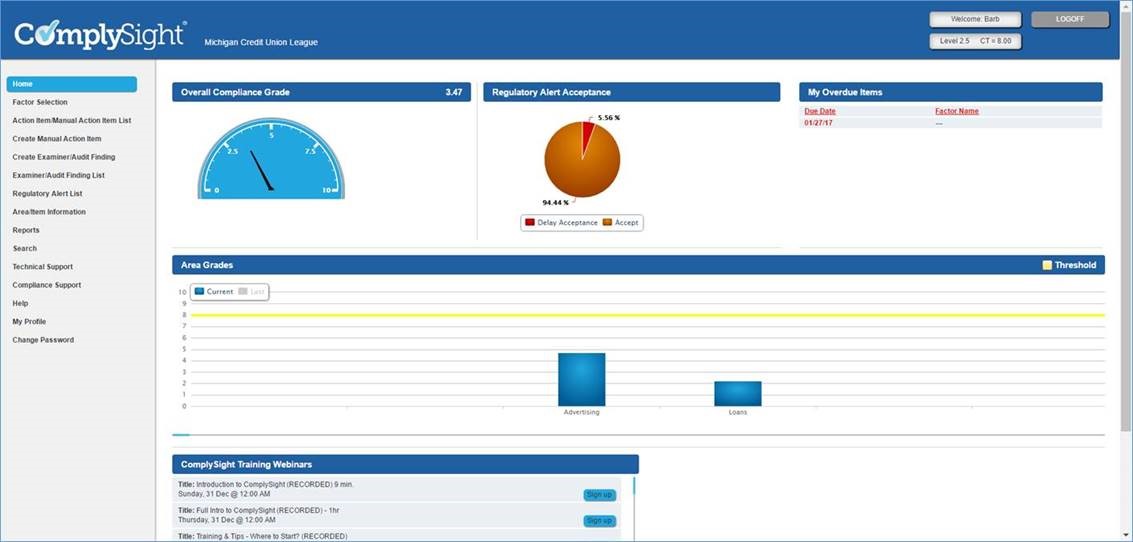The image size is (1133, 542).
Task: Click the Training & Tips webinar title
Action: tap(262, 536)
